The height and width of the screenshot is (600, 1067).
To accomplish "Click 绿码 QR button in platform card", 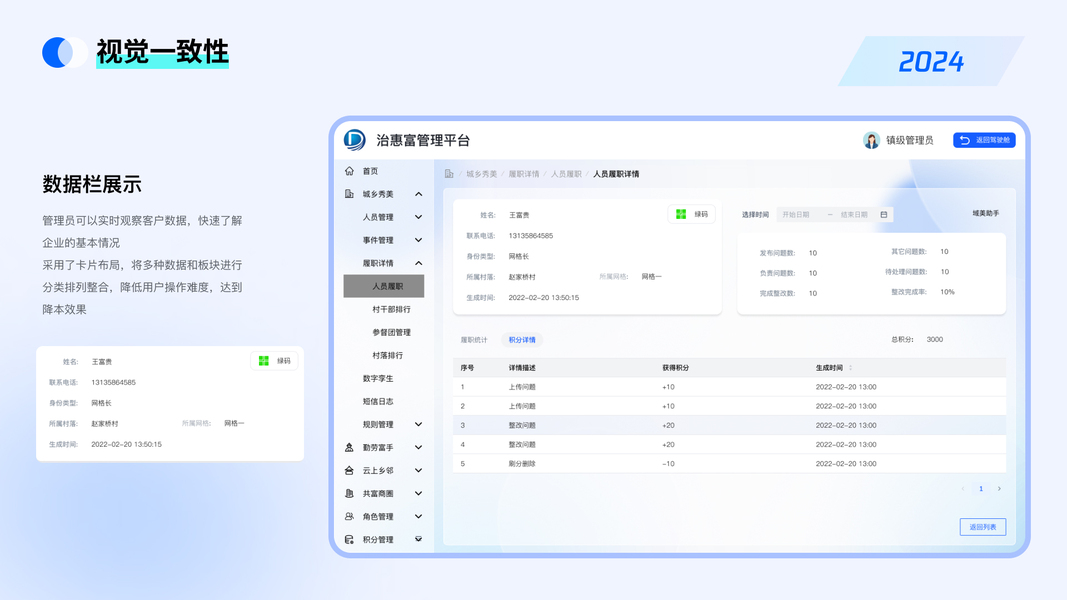I will [691, 214].
